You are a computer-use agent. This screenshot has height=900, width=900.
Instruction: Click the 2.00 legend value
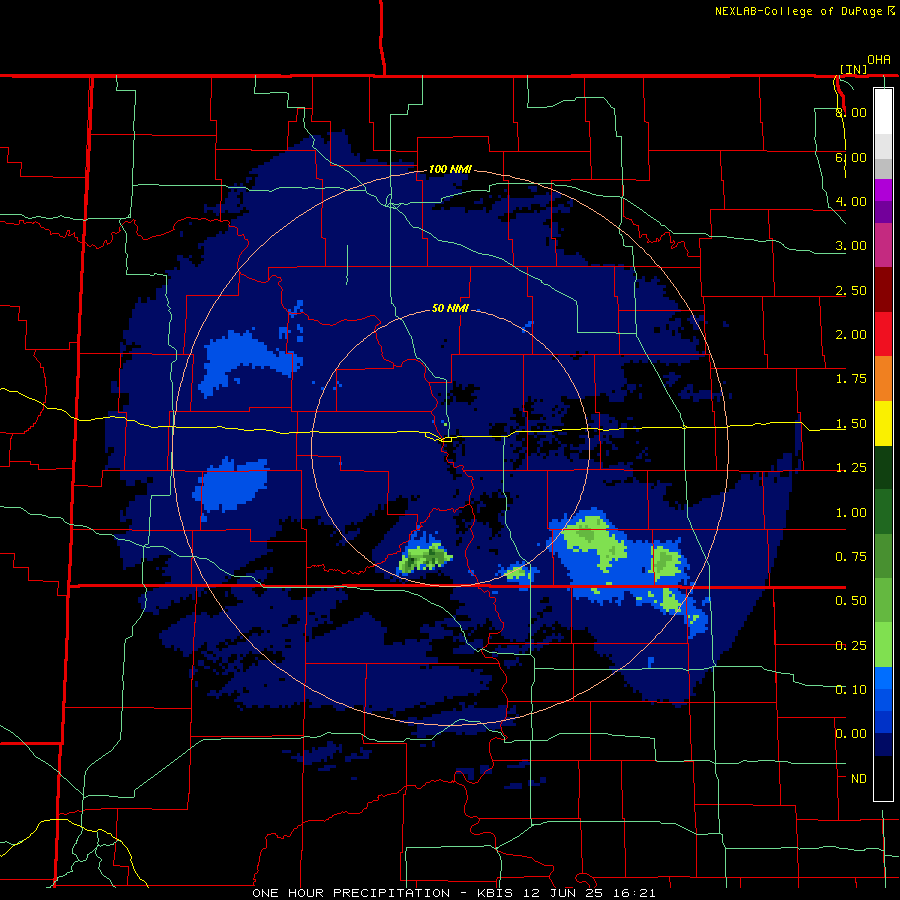pyautogui.click(x=851, y=335)
